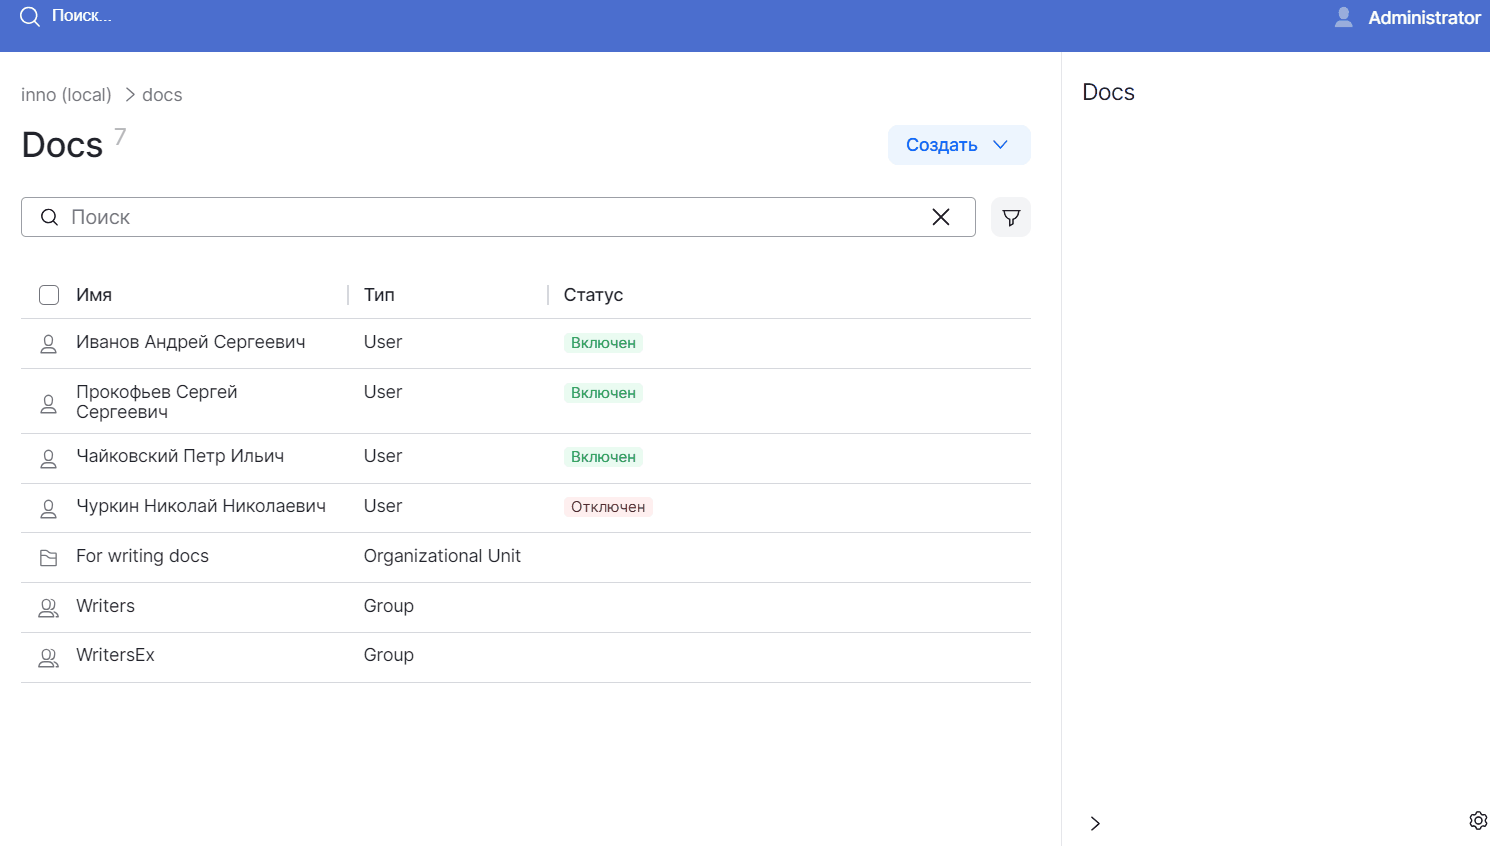Viewport: 1490px width, 846px height.
Task: Click the folder icon for For writing docs
Action: (48, 557)
